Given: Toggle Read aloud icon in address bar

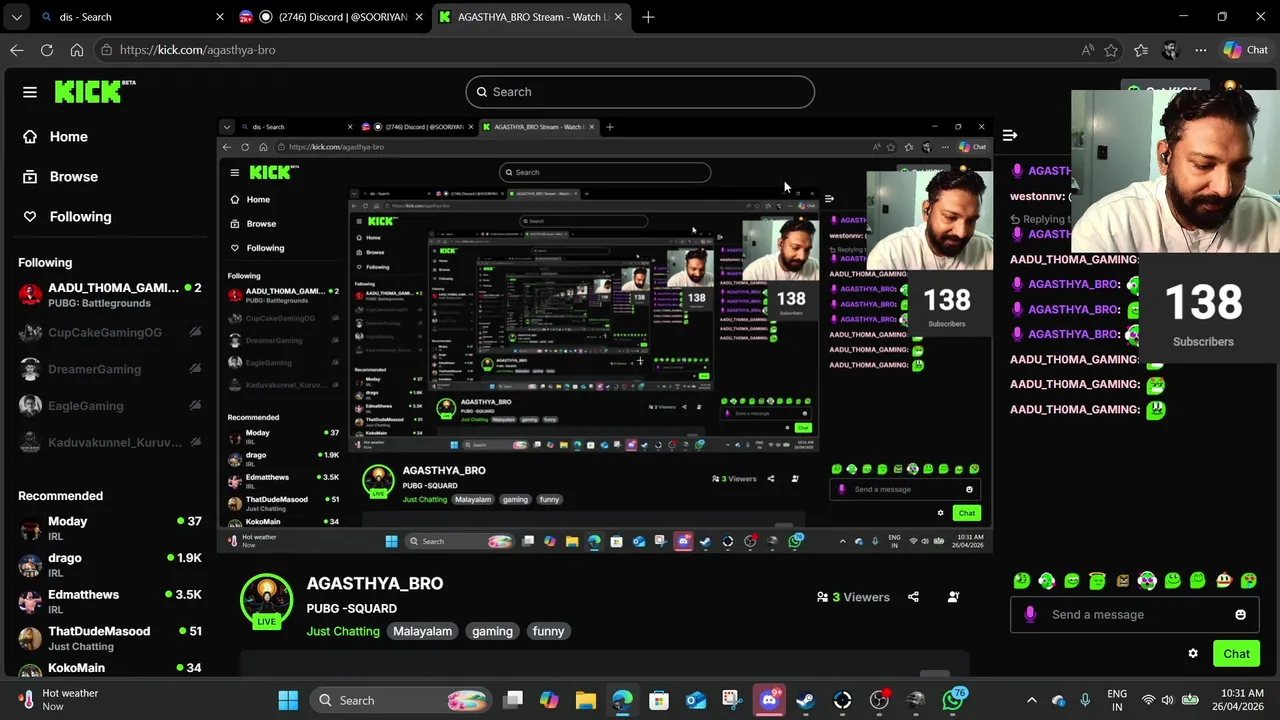Looking at the screenshot, I should coord(1088,50).
